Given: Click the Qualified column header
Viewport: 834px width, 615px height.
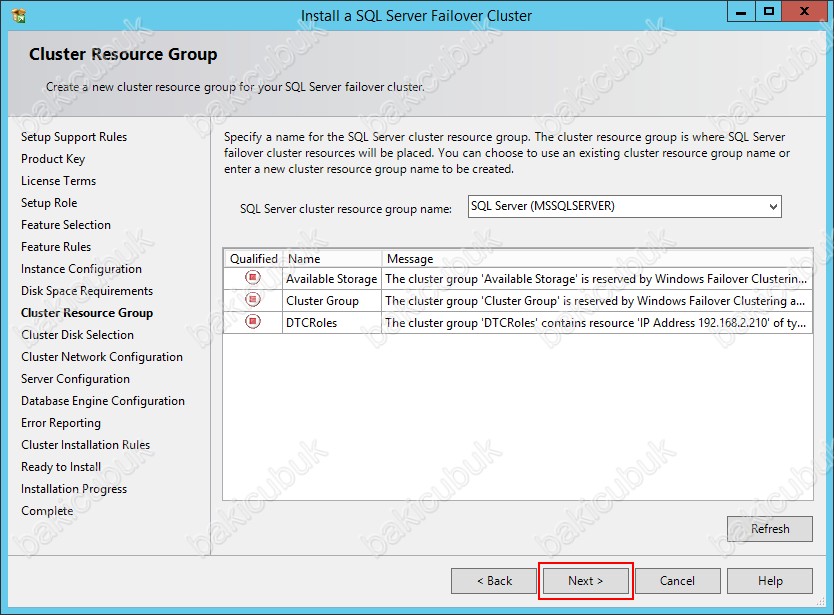Looking at the screenshot, I should click(253, 259).
